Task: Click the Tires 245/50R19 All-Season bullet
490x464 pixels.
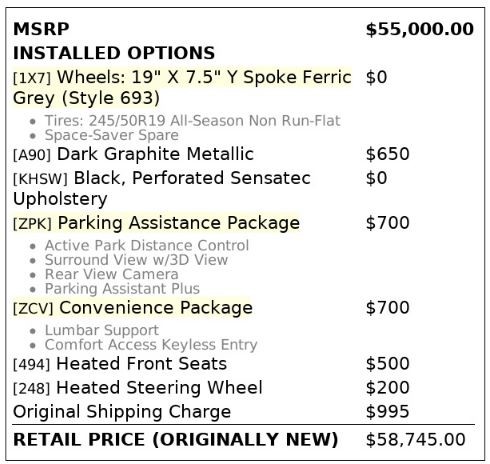Action: 192,121
